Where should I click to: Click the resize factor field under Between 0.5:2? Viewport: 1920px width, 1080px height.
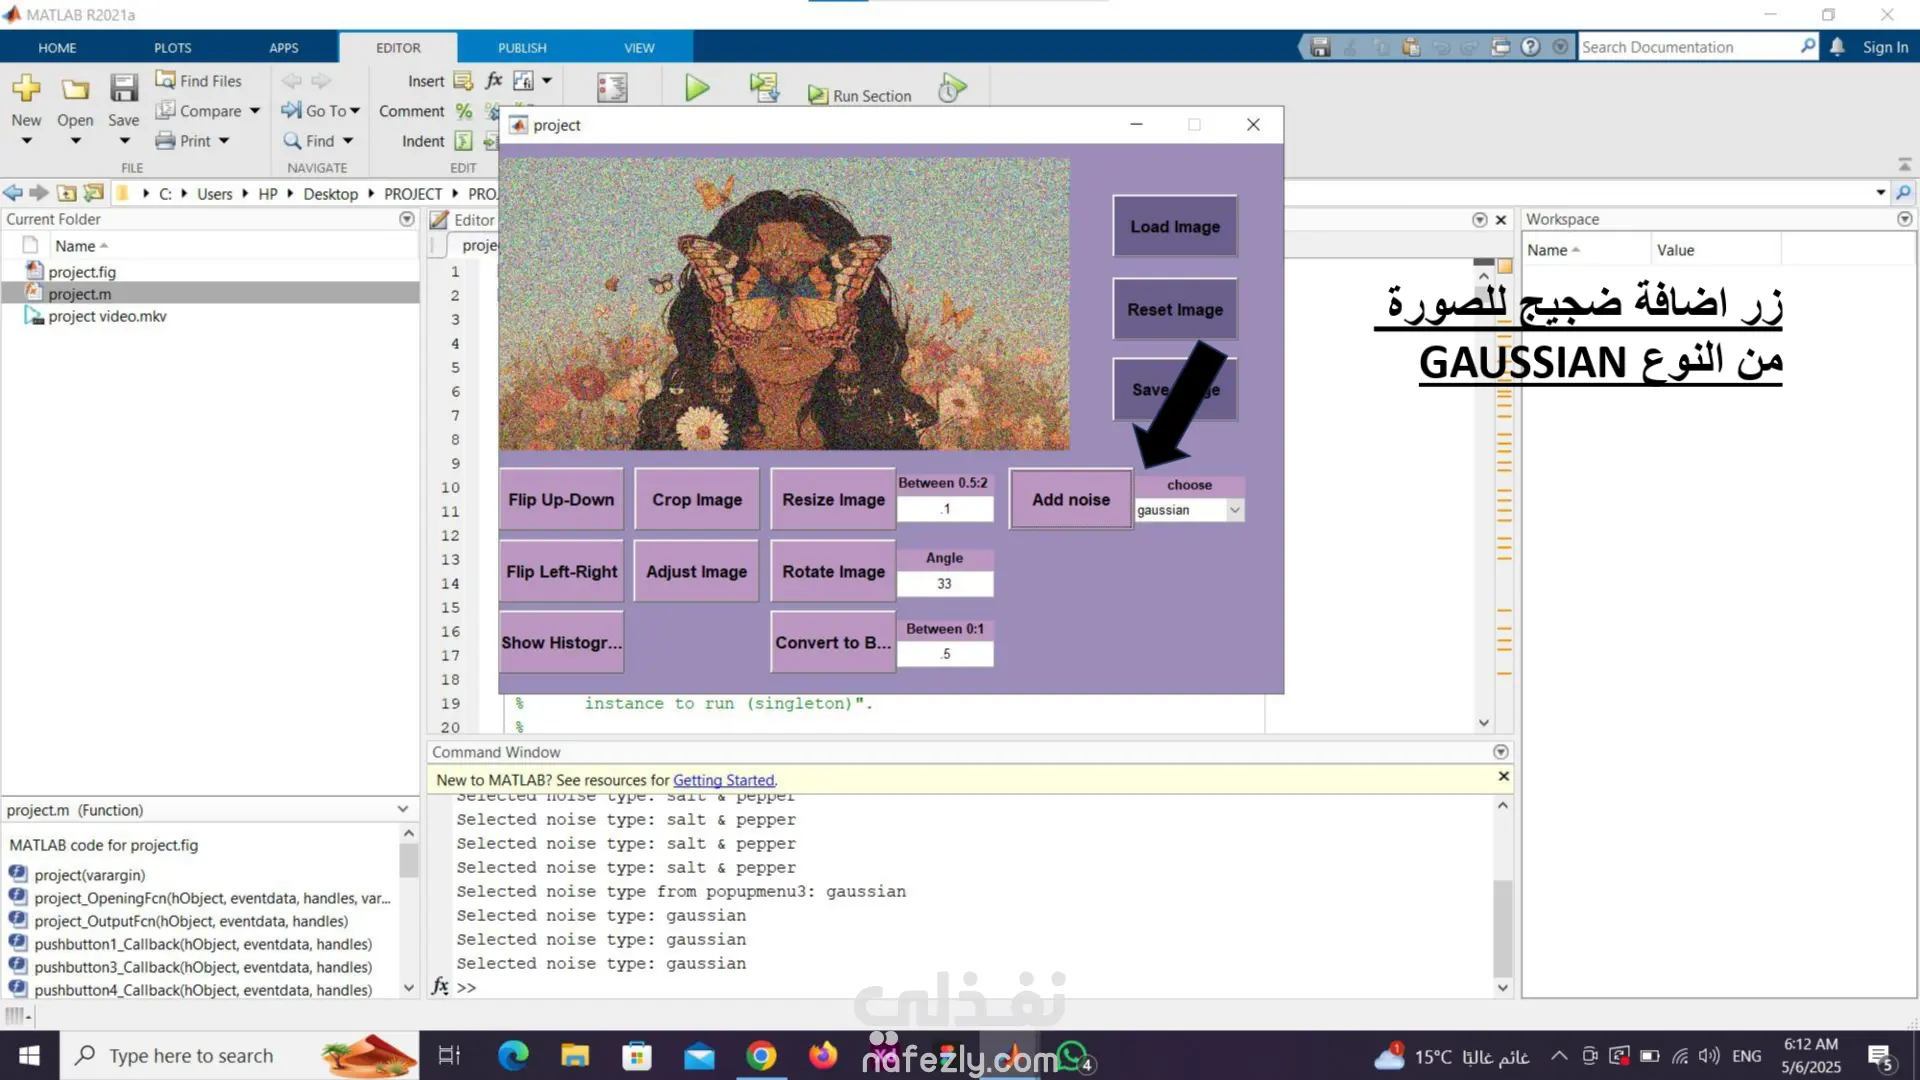[x=945, y=509]
